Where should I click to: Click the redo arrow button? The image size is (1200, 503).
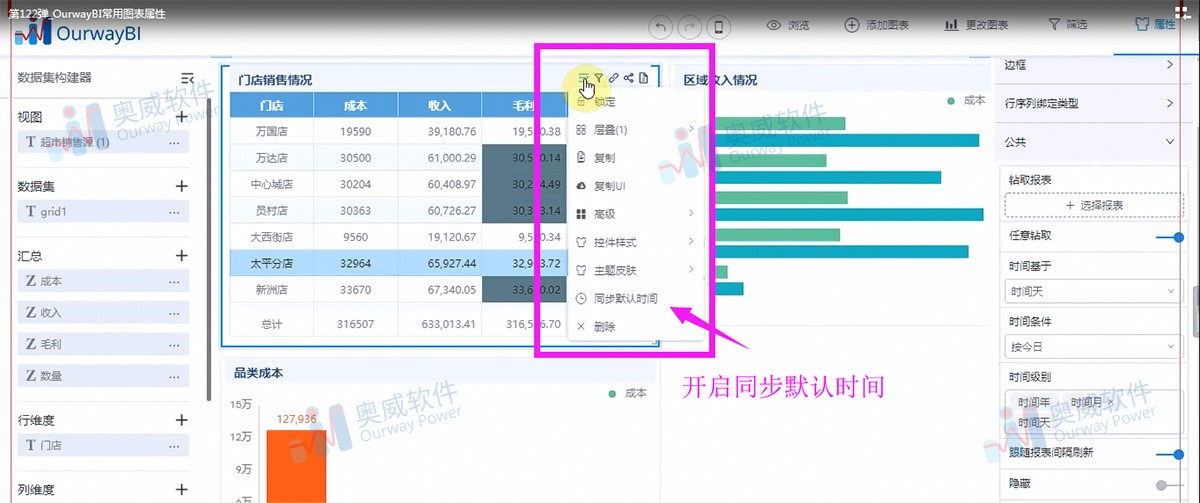(690, 26)
